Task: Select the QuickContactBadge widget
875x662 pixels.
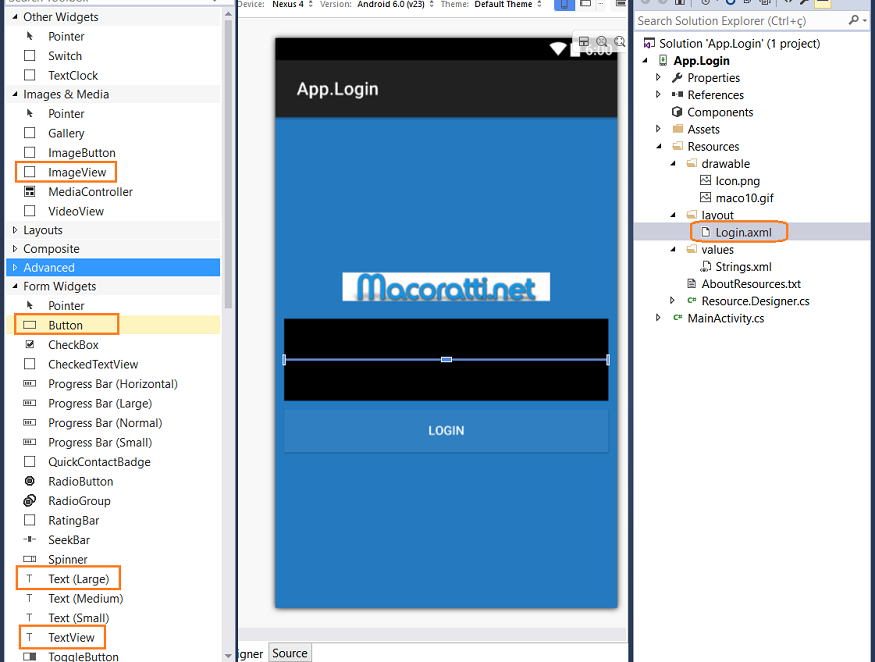Action: (99, 462)
